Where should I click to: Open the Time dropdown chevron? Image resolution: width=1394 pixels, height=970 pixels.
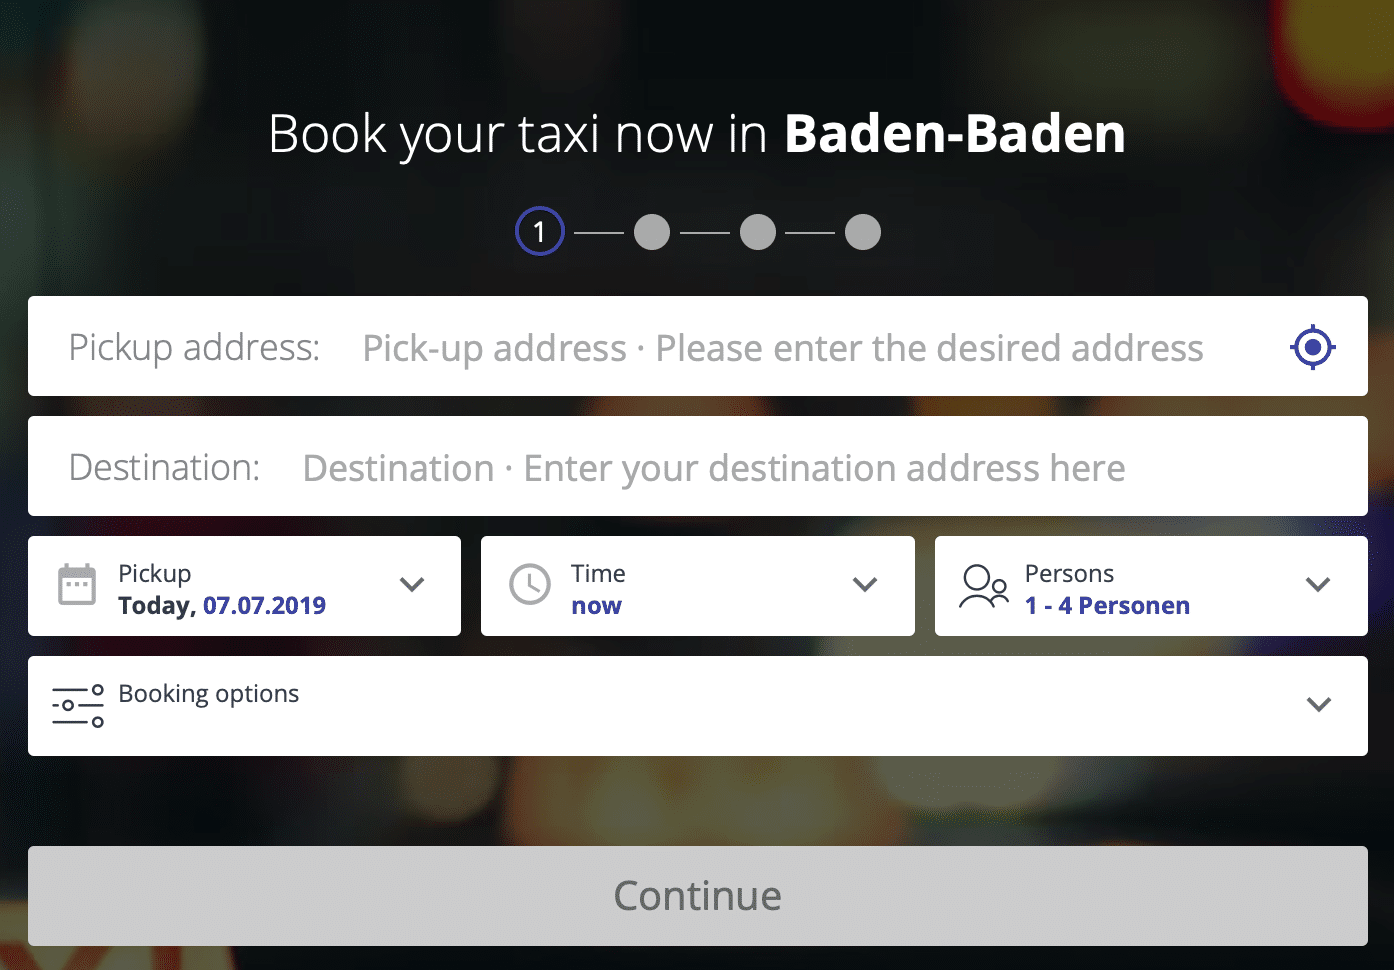(x=865, y=585)
